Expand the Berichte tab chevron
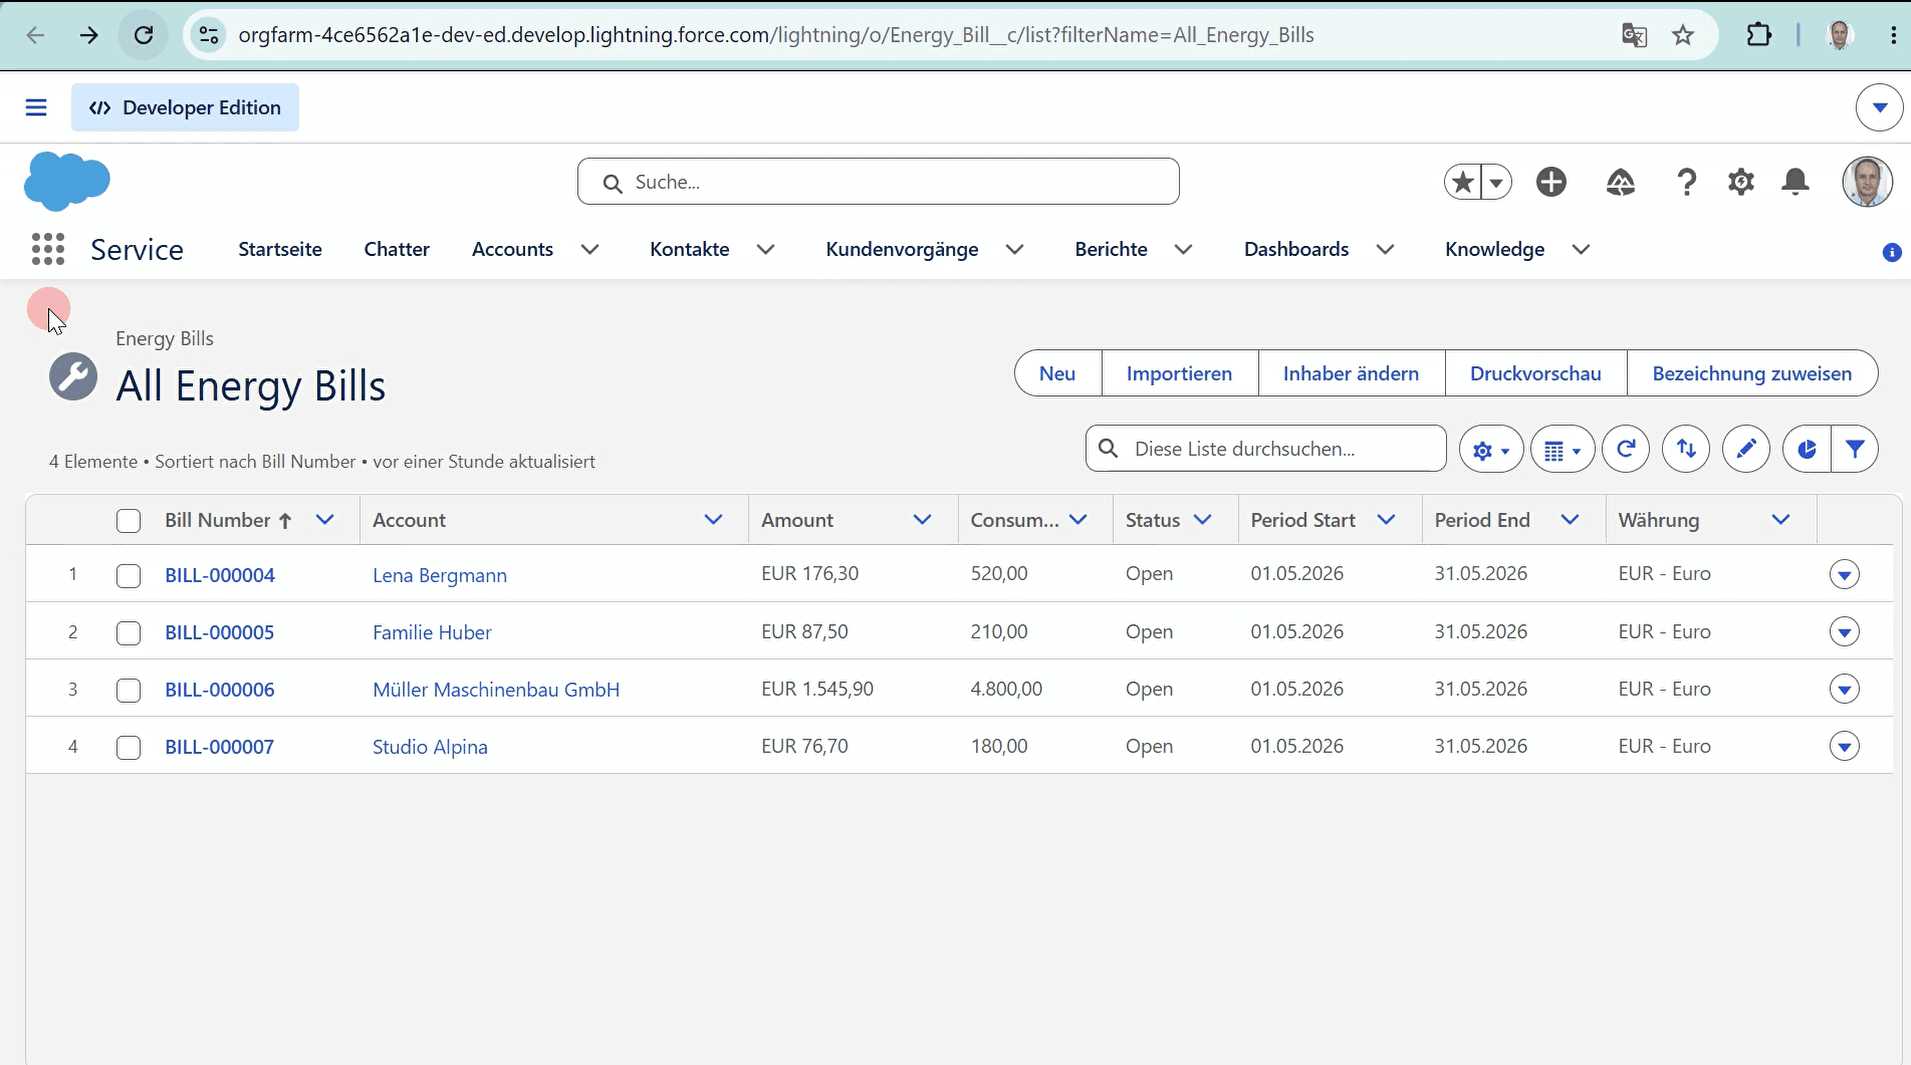The image size is (1911, 1065). coord(1183,249)
